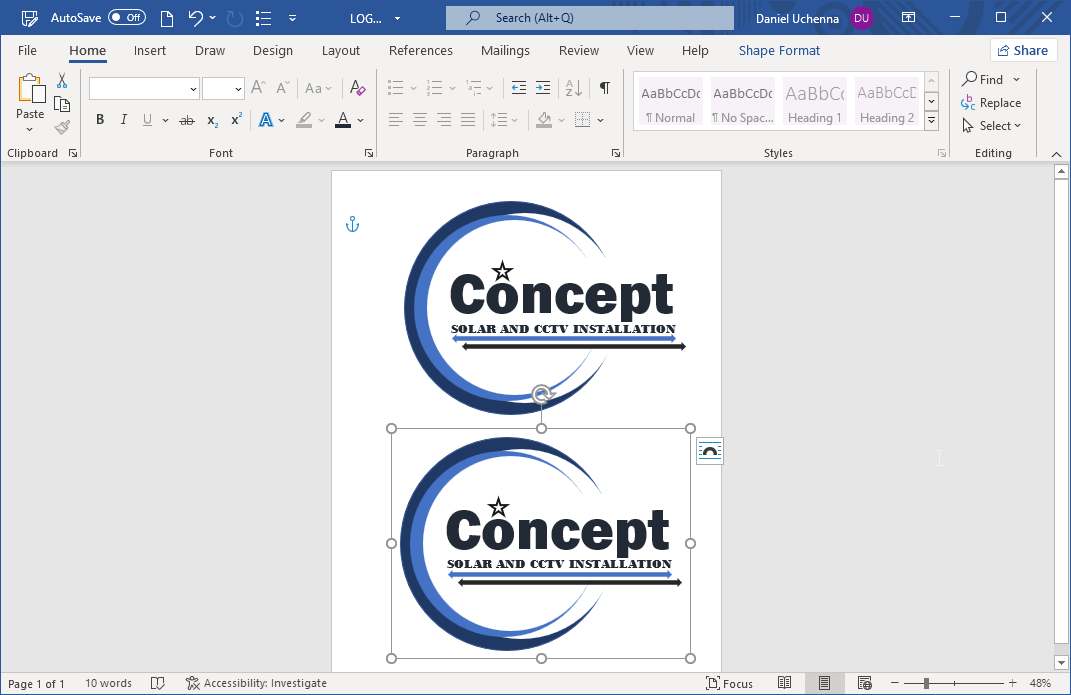Click the Format Painter brush icon
The height and width of the screenshot is (695, 1071).
click(x=62, y=127)
